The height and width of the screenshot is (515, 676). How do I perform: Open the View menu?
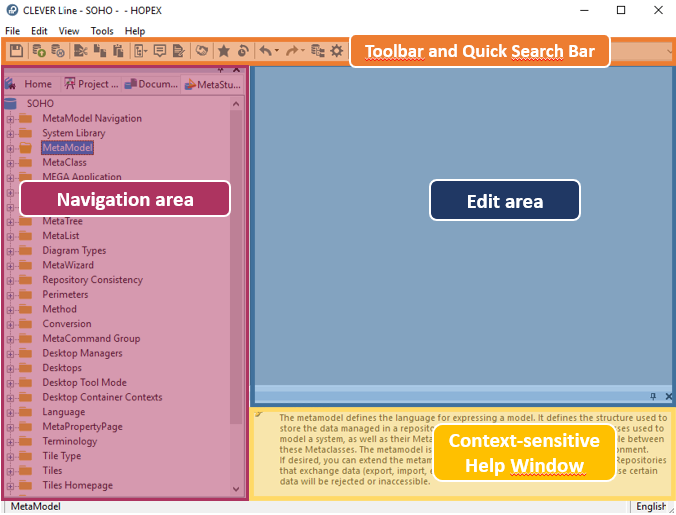[x=69, y=31]
